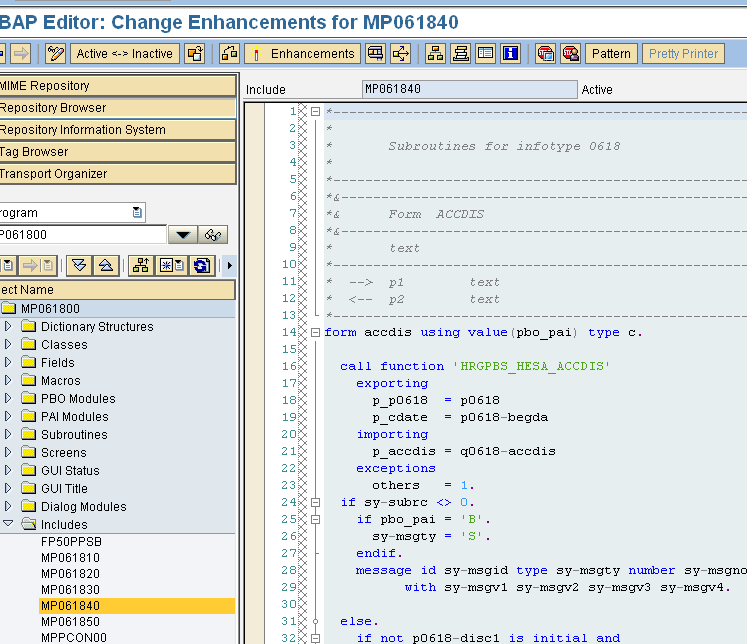Toggle the fullscreen layout window icon

click(x=485, y=54)
